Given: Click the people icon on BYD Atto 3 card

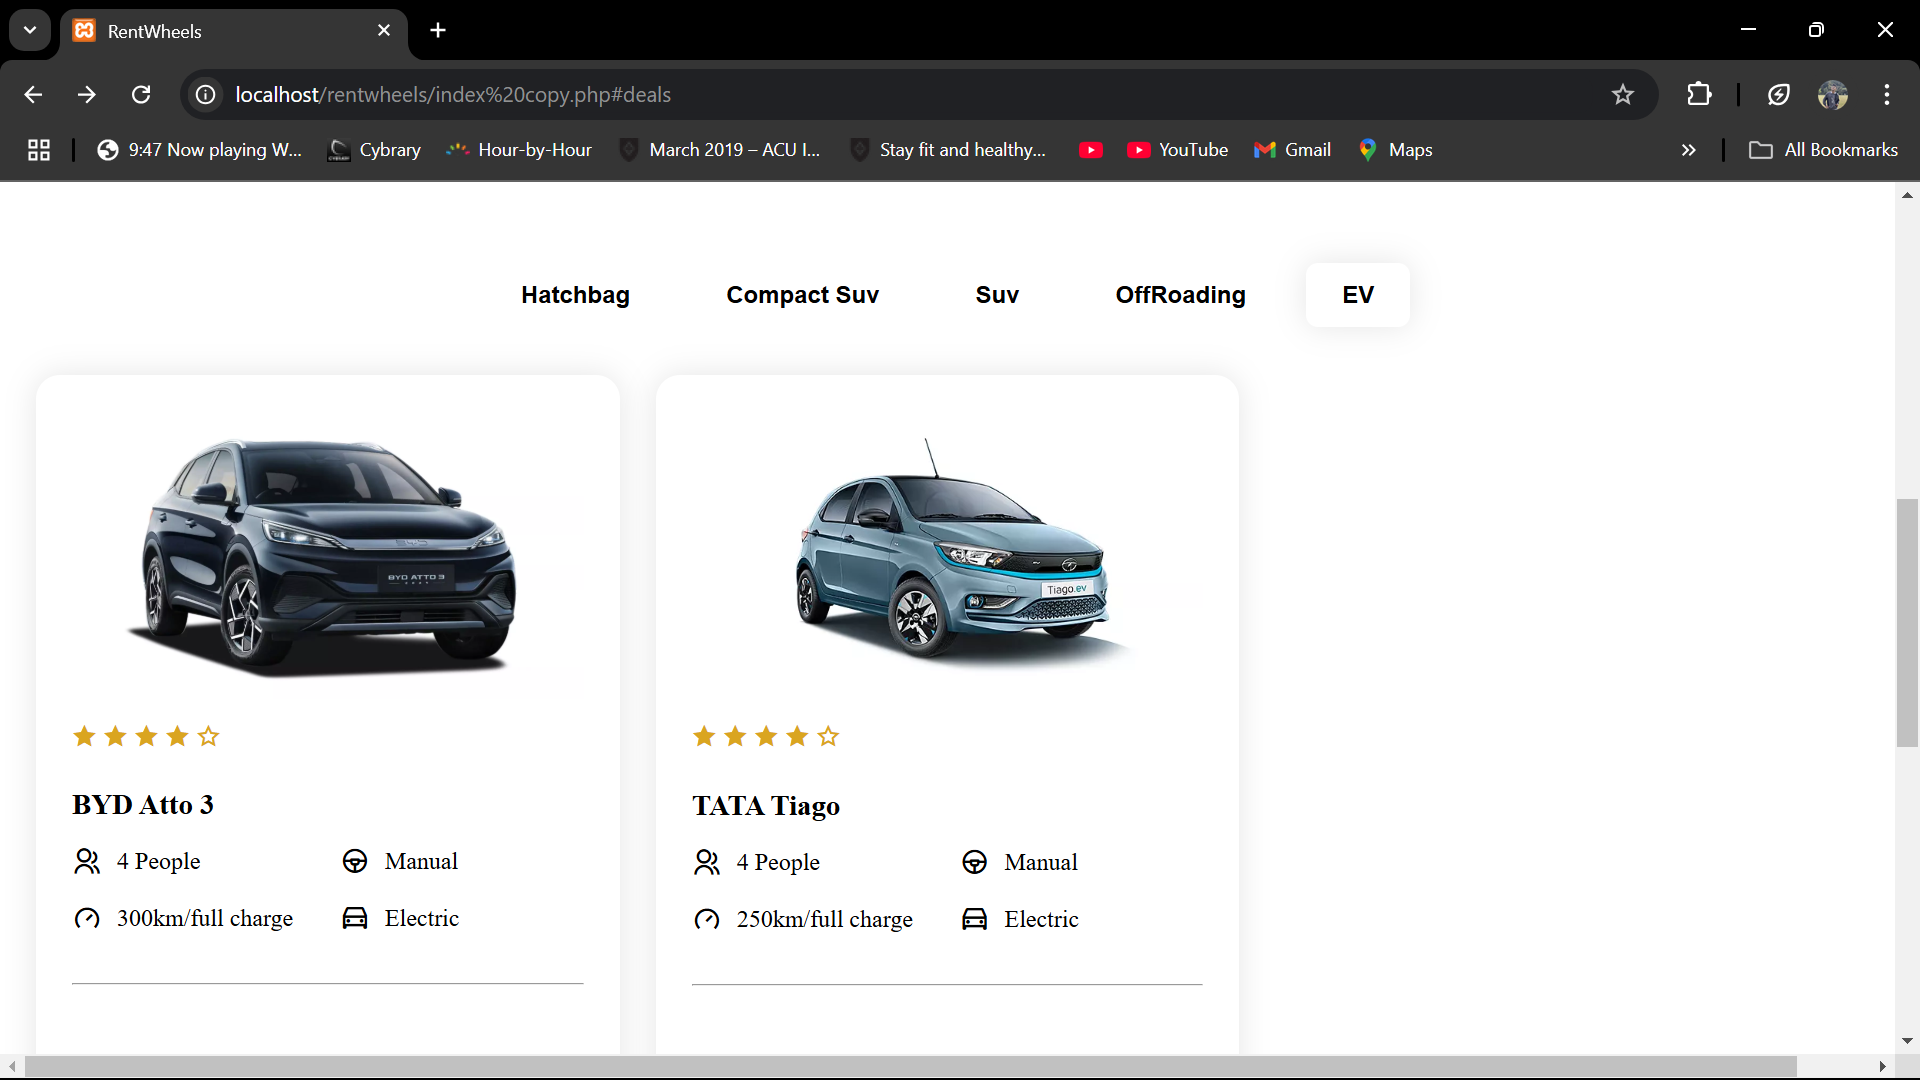Looking at the screenshot, I should coord(87,862).
